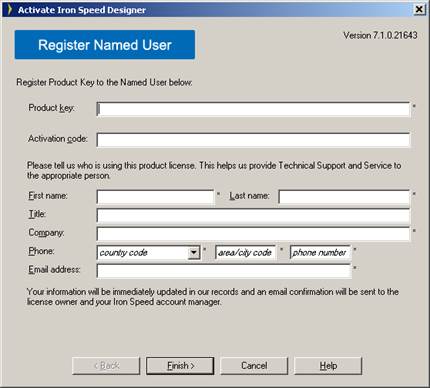
Task: Open the country code dropdown arrow
Action: pyautogui.click(x=194, y=253)
